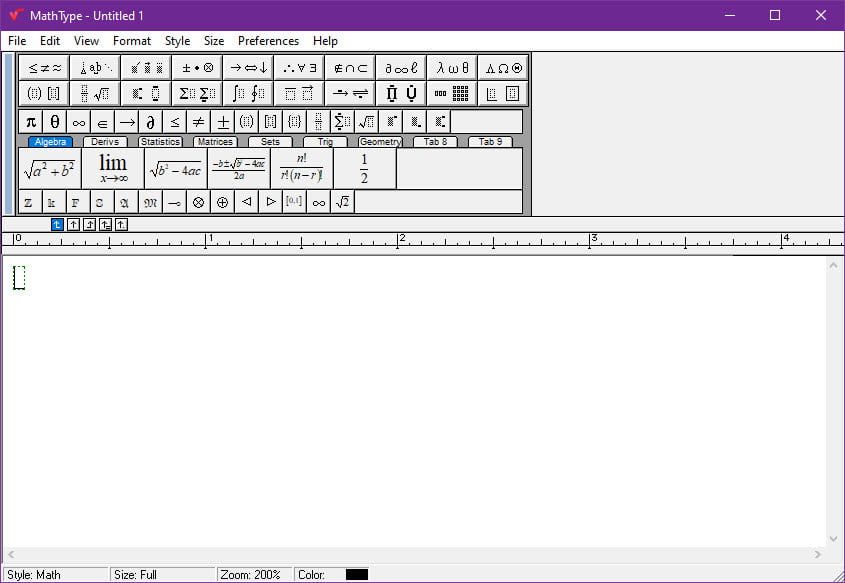Open lowercase Greek letters palette

(x=452, y=68)
